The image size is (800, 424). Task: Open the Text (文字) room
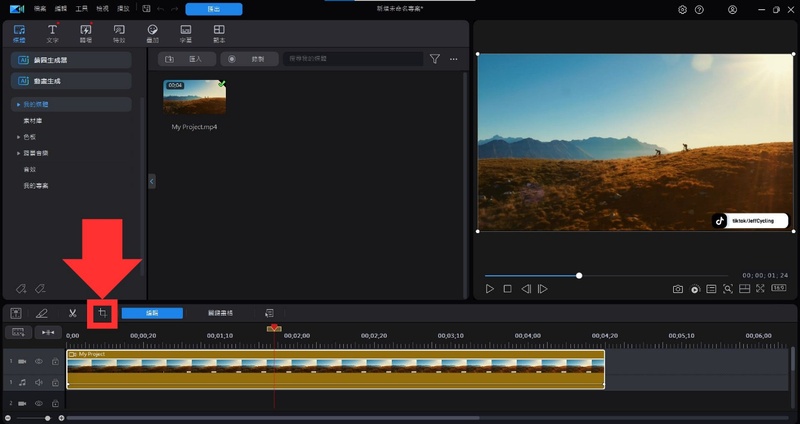(52, 33)
